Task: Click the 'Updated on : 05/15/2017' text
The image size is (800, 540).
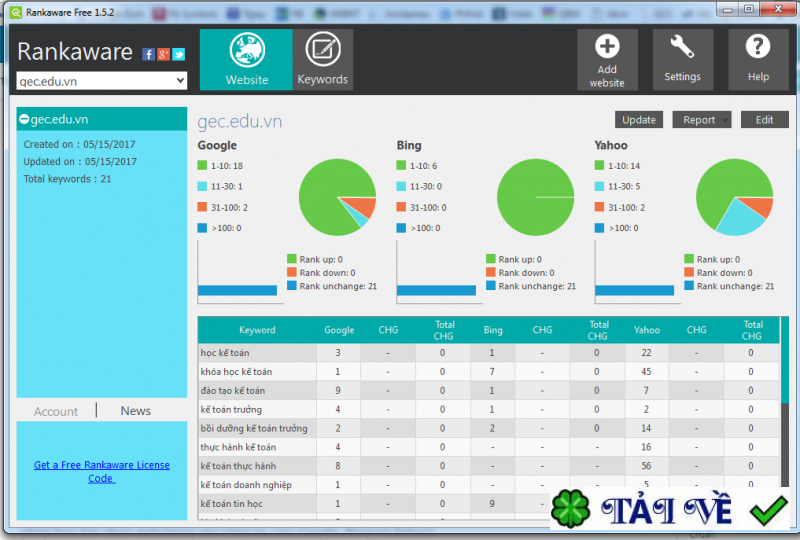Action: pyautogui.click(x=80, y=162)
